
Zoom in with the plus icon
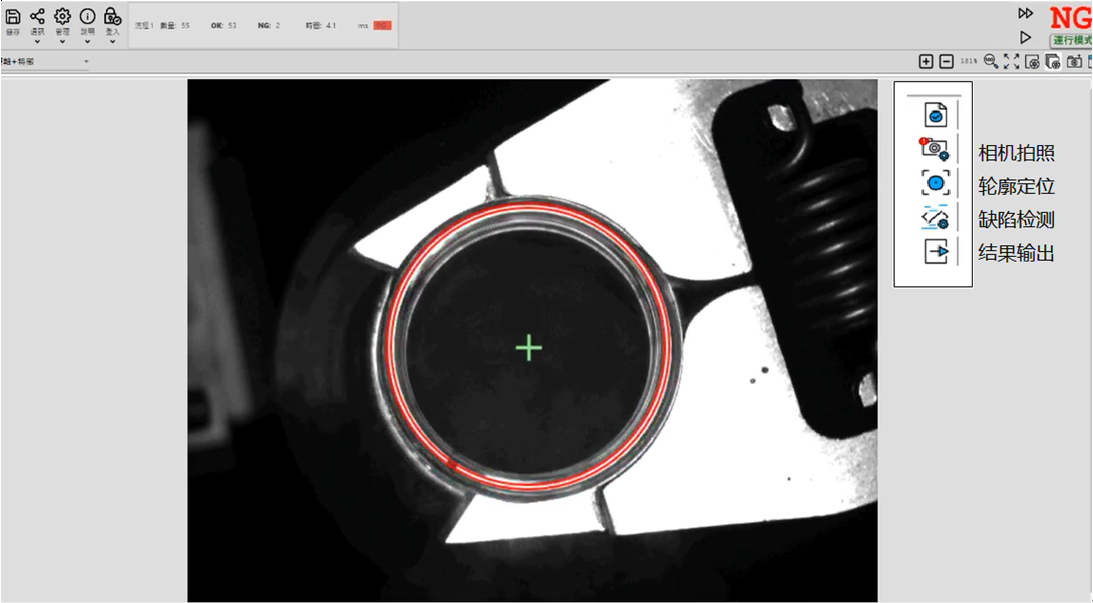pyautogui.click(x=926, y=62)
